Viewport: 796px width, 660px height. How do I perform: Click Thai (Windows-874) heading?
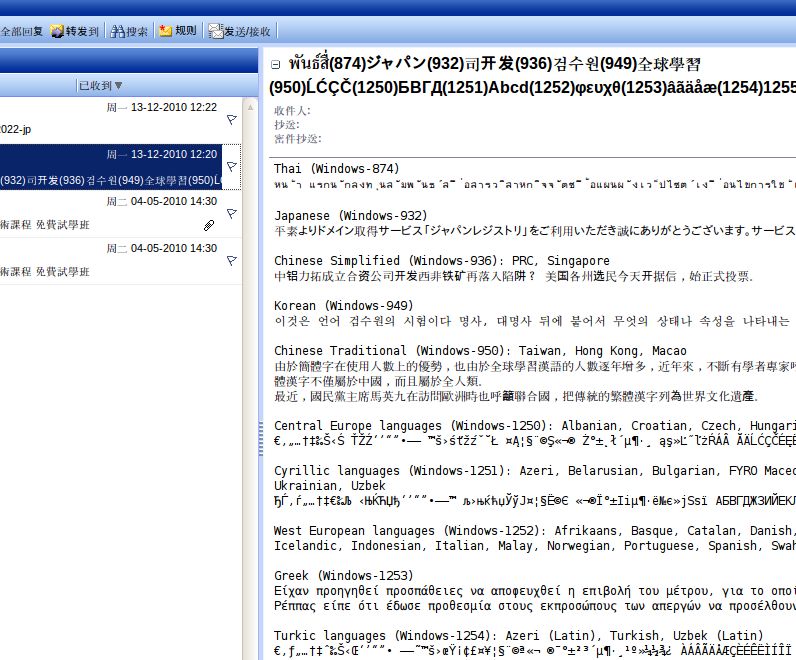pyautogui.click(x=337, y=169)
